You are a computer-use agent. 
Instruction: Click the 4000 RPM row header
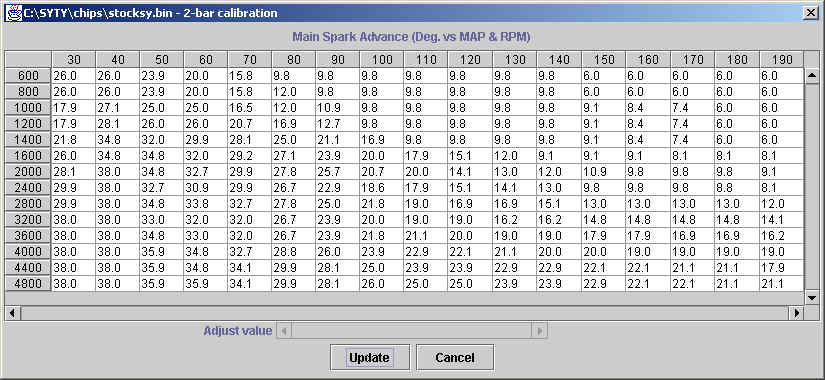(x=28, y=252)
